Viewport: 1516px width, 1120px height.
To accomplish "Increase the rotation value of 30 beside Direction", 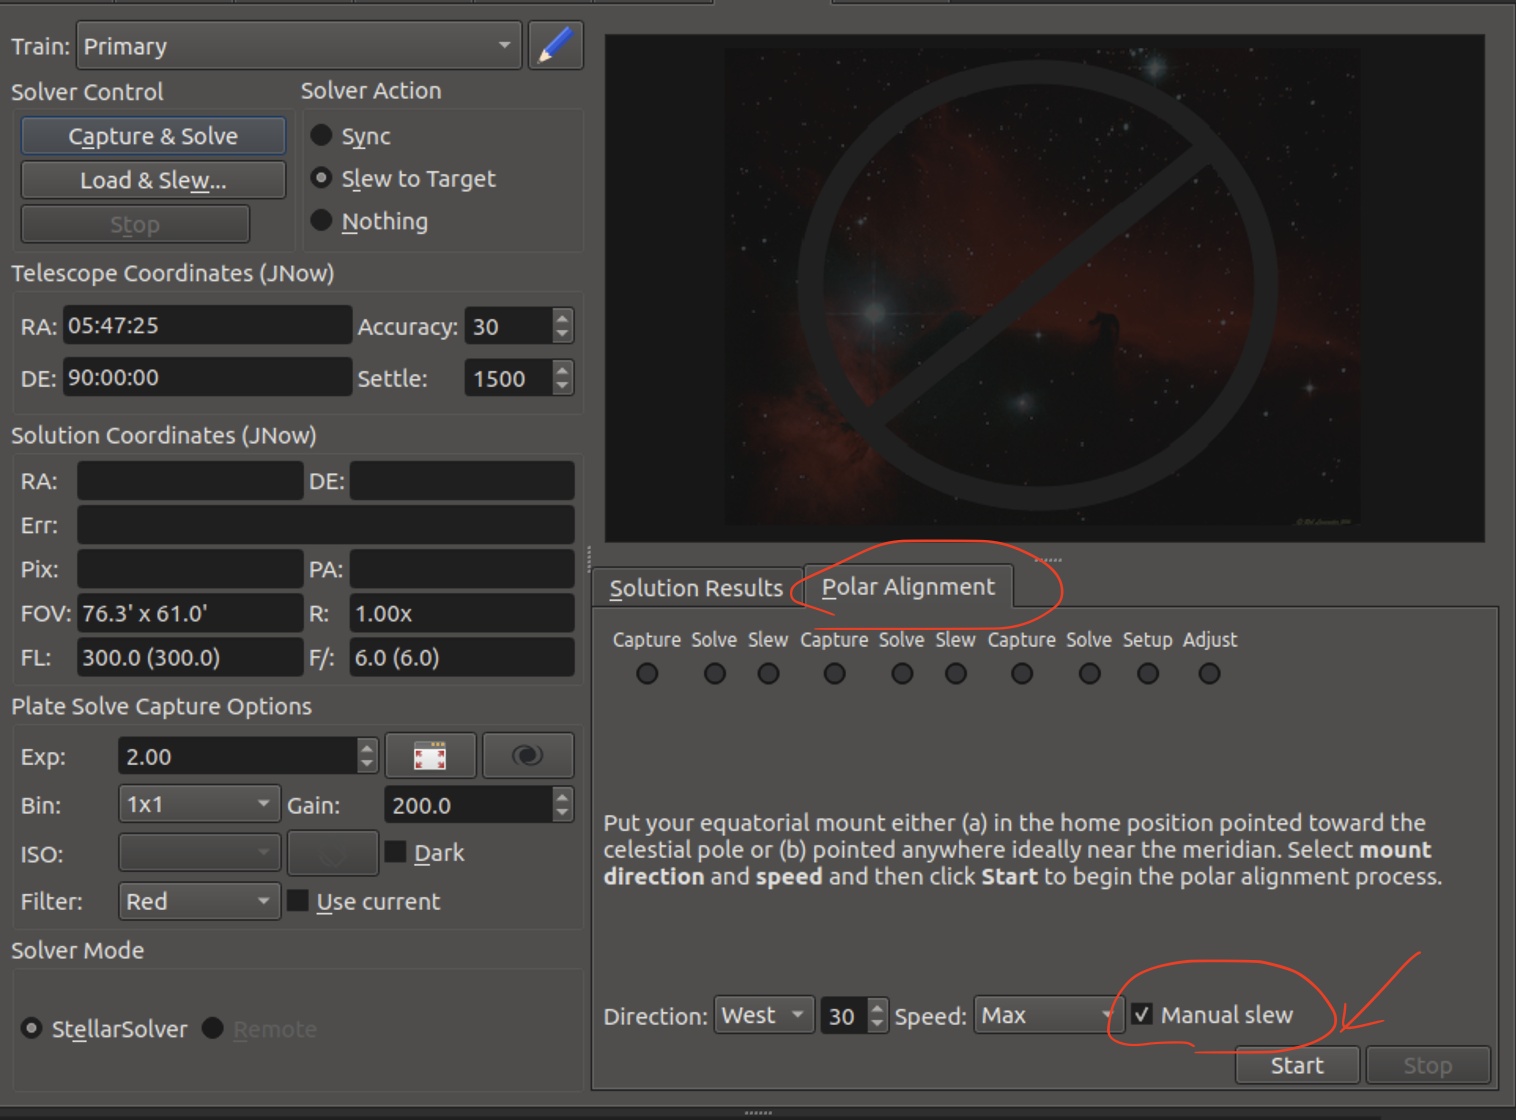I will 877,1008.
